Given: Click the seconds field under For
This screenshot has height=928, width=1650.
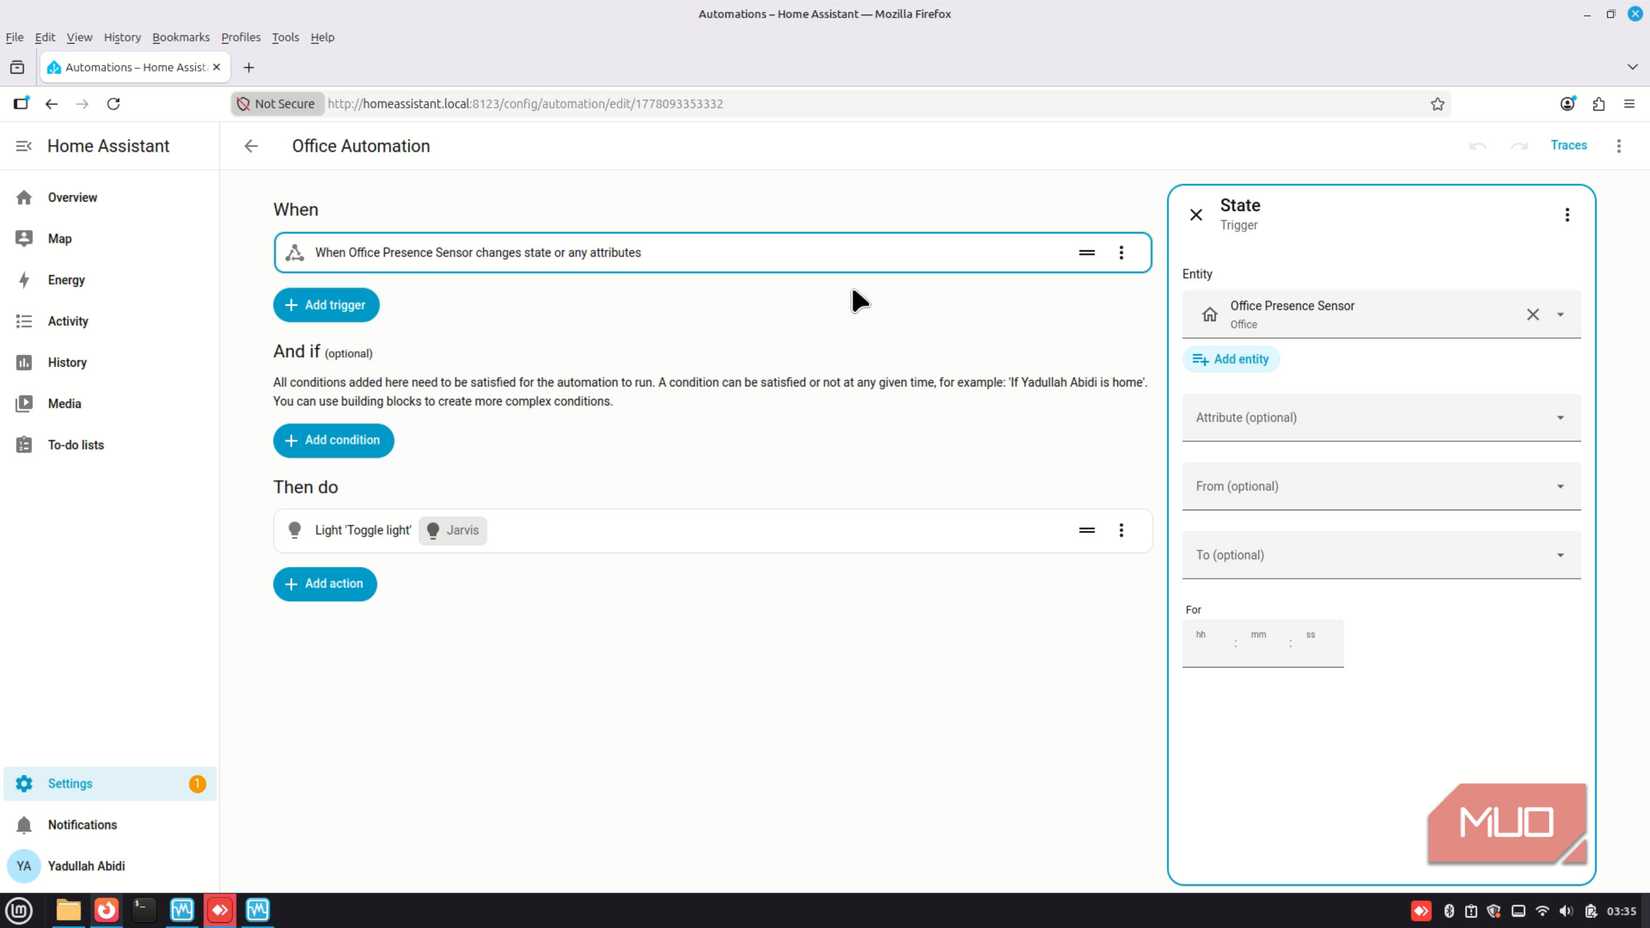Looking at the screenshot, I should point(1318,644).
